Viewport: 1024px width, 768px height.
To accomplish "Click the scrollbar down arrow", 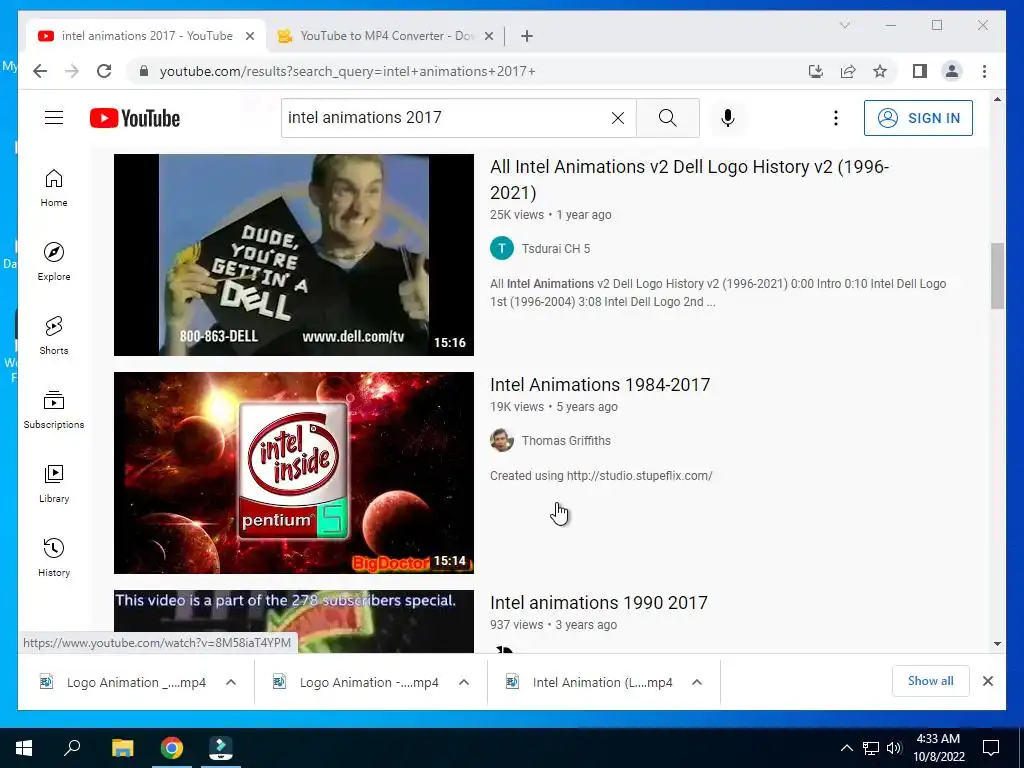I will click(x=997, y=644).
